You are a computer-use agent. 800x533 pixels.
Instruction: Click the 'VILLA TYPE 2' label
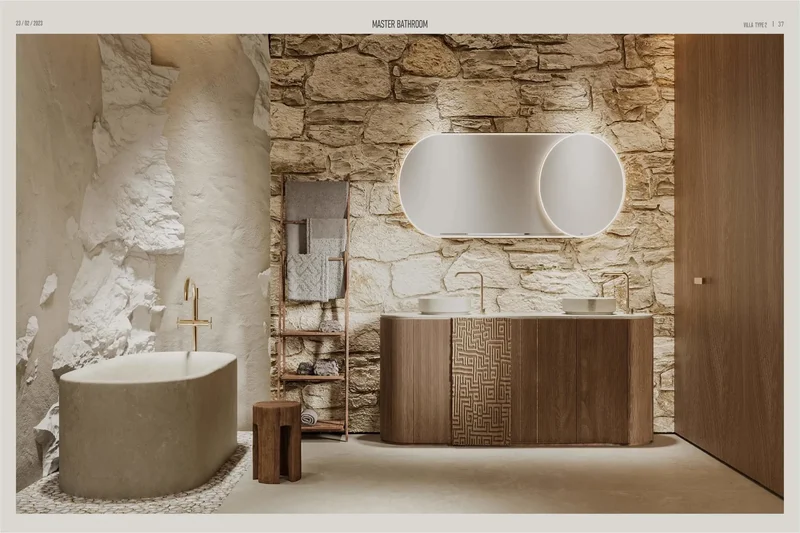pos(755,24)
